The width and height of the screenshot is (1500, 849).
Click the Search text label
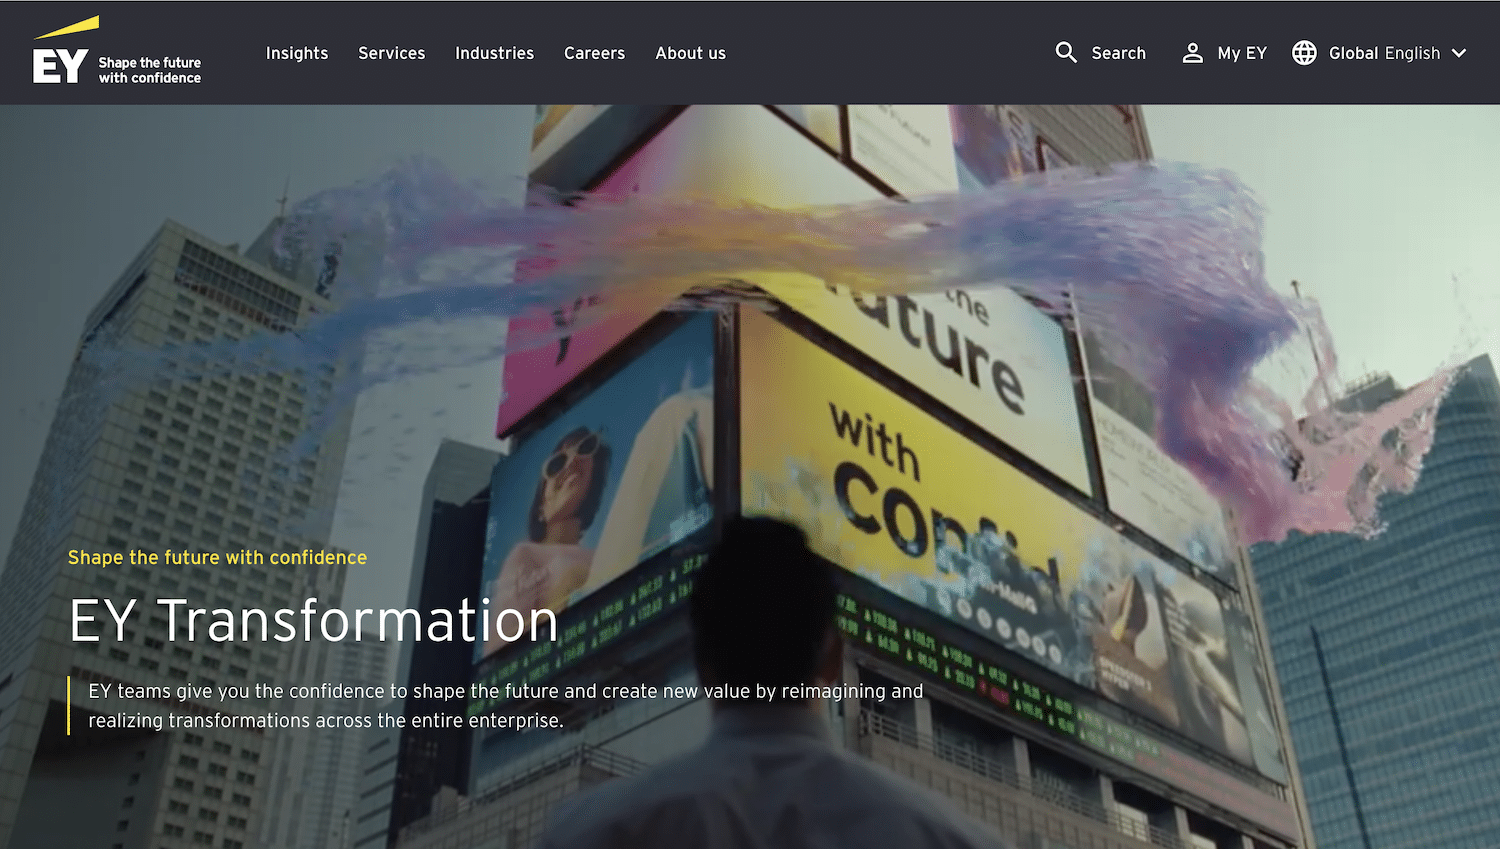click(x=1118, y=53)
